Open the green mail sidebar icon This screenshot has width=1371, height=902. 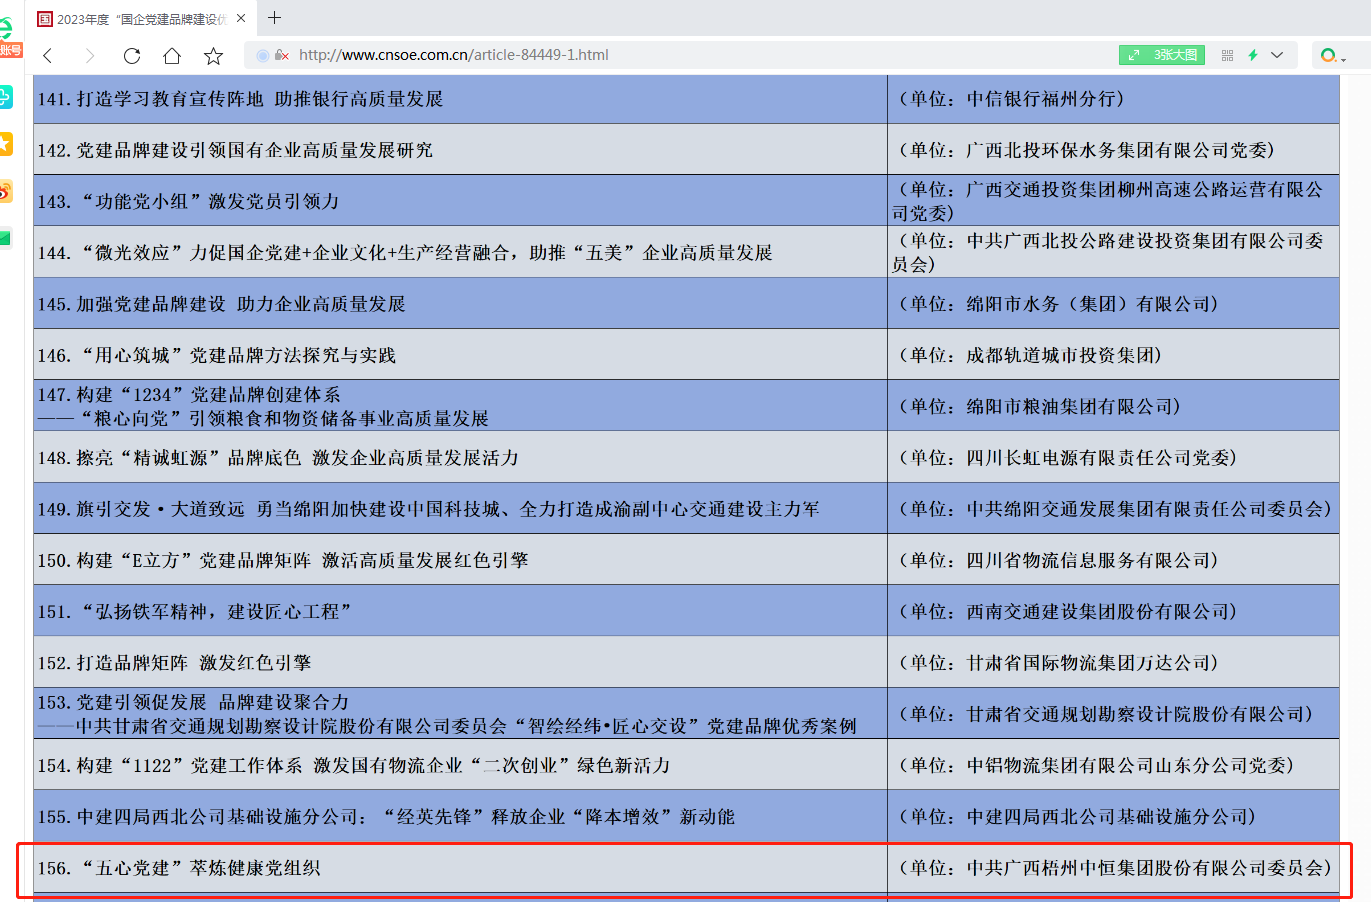tap(6, 238)
